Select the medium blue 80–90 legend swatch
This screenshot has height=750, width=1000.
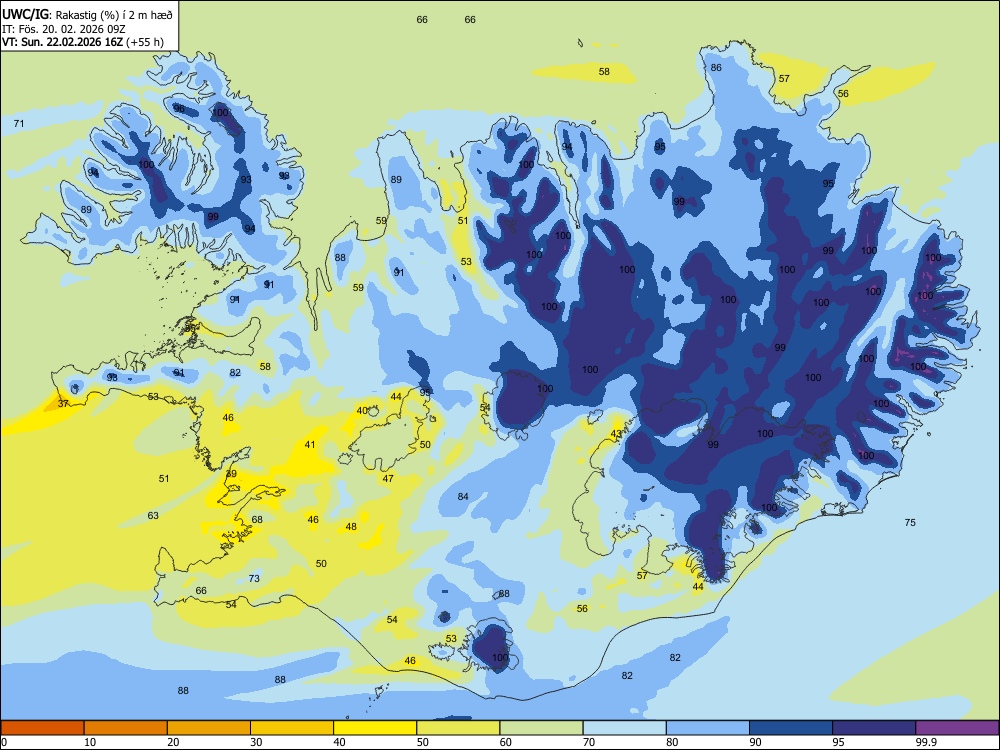click(708, 728)
